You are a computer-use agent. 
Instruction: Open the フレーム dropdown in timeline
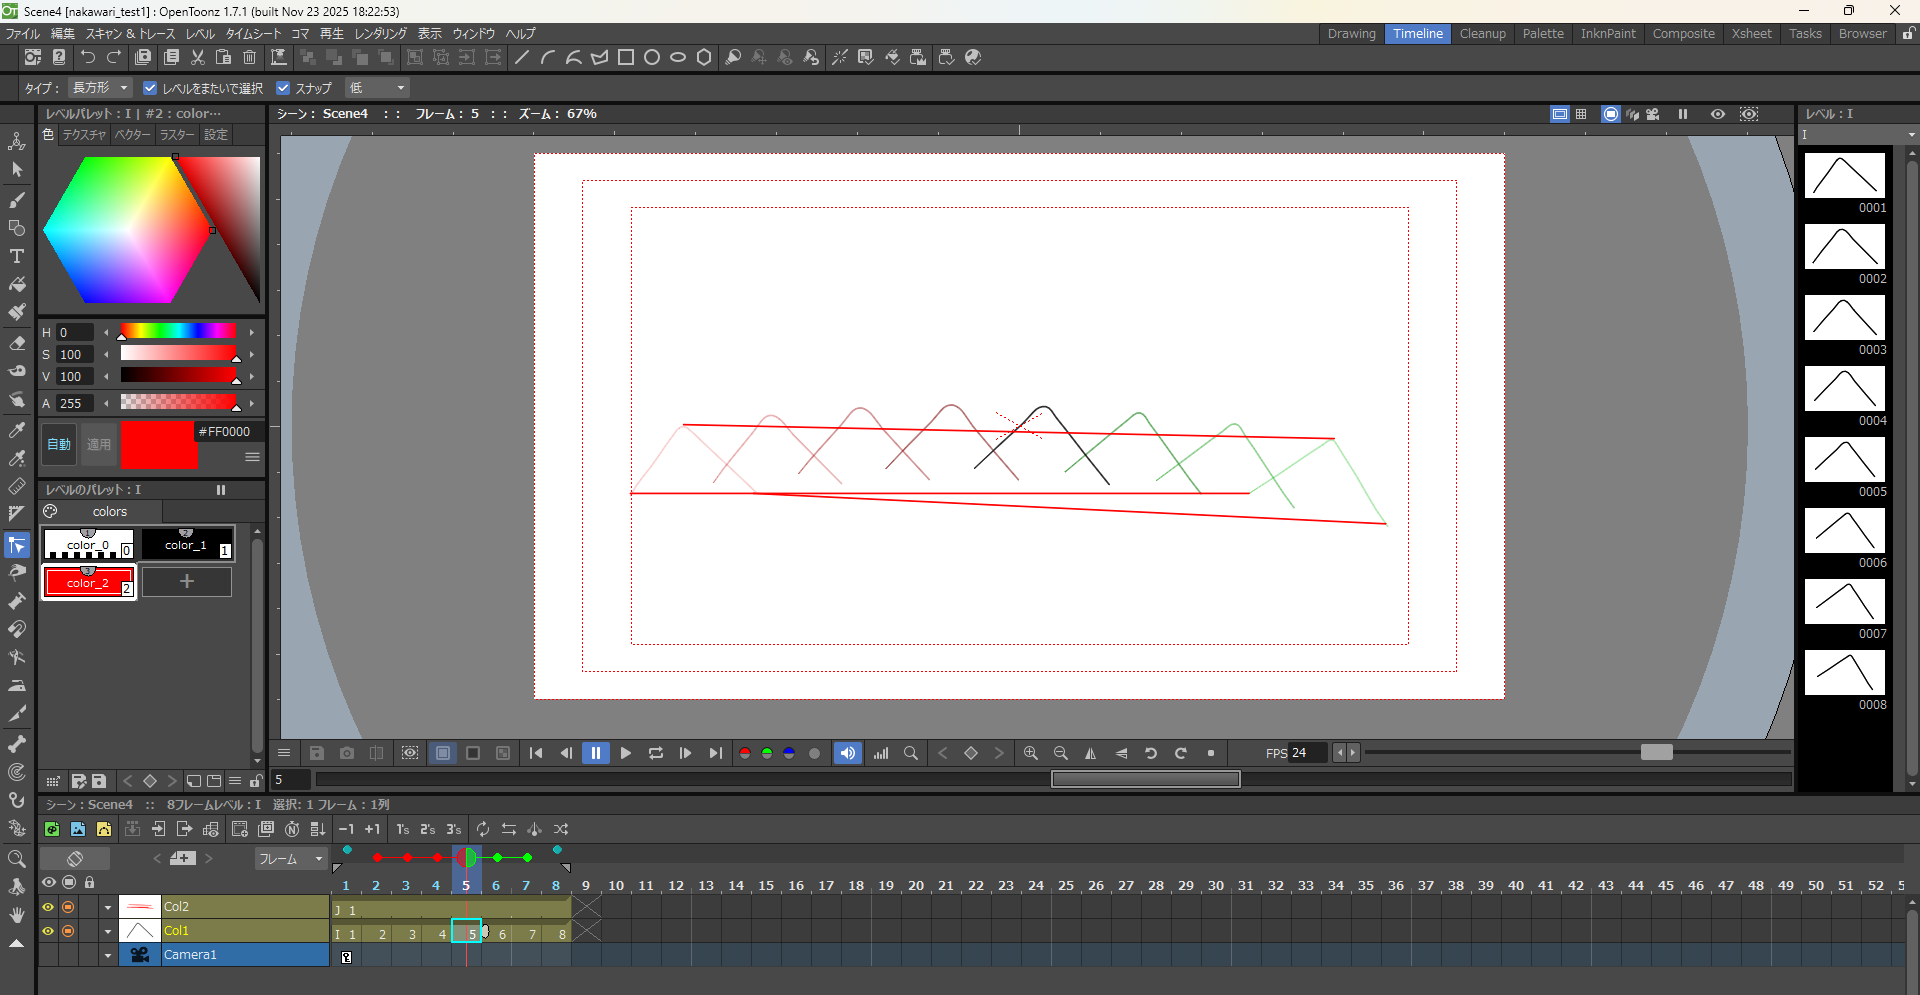[291, 859]
